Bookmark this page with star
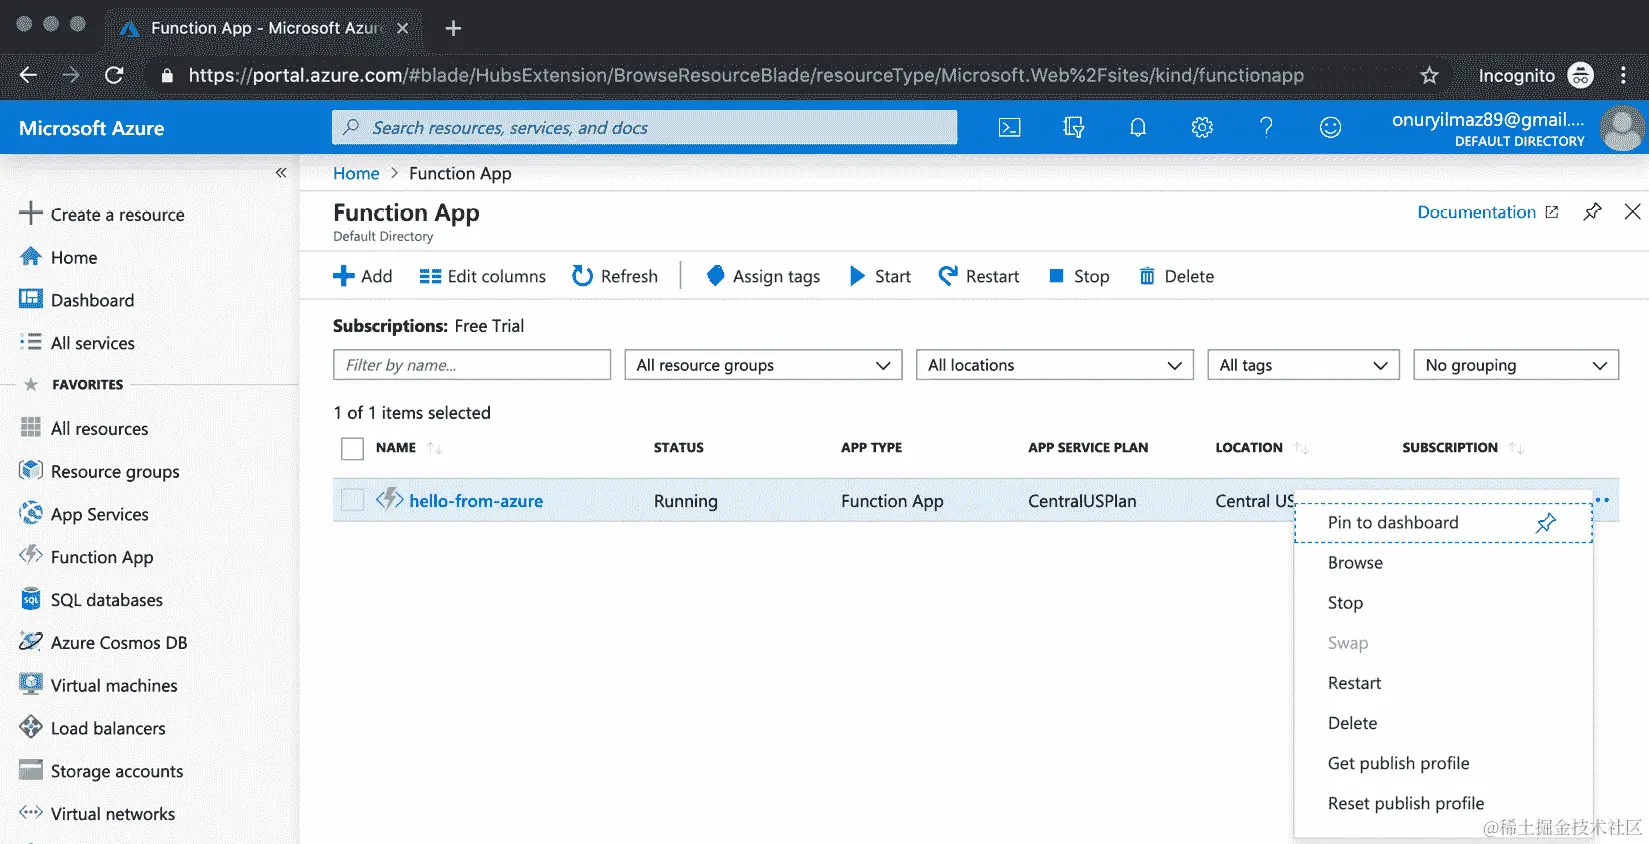Image resolution: width=1649 pixels, height=844 pixels. 1430,75
